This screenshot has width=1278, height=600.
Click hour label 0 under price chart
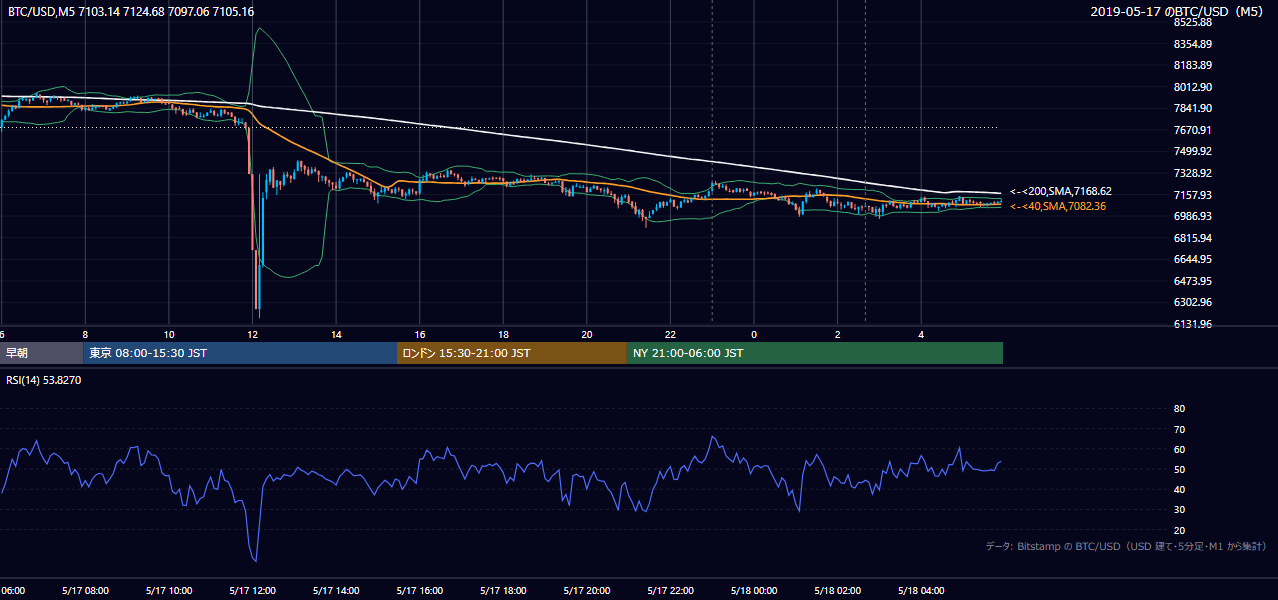tap(754, 334)
